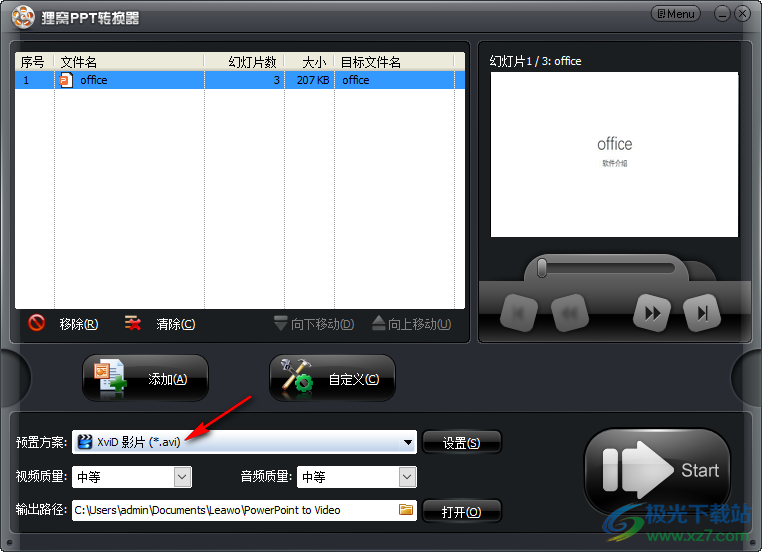The height and width of the screenshot is (552, 762).
Task: Open the video quality (视频质量) dropdown
Action: [x=183, y=477]
